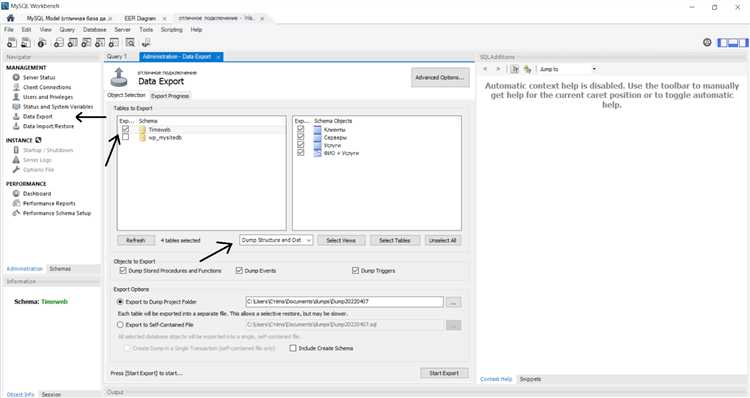This screenshot has width=750, height=398.
Task: Uncheck the Серверы table export checkbox
Action: [300, 137]
